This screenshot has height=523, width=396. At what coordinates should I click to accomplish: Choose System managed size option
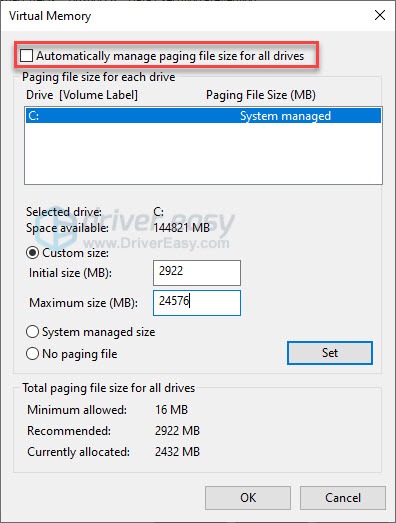pyautogui.click(x=32, y=332)
